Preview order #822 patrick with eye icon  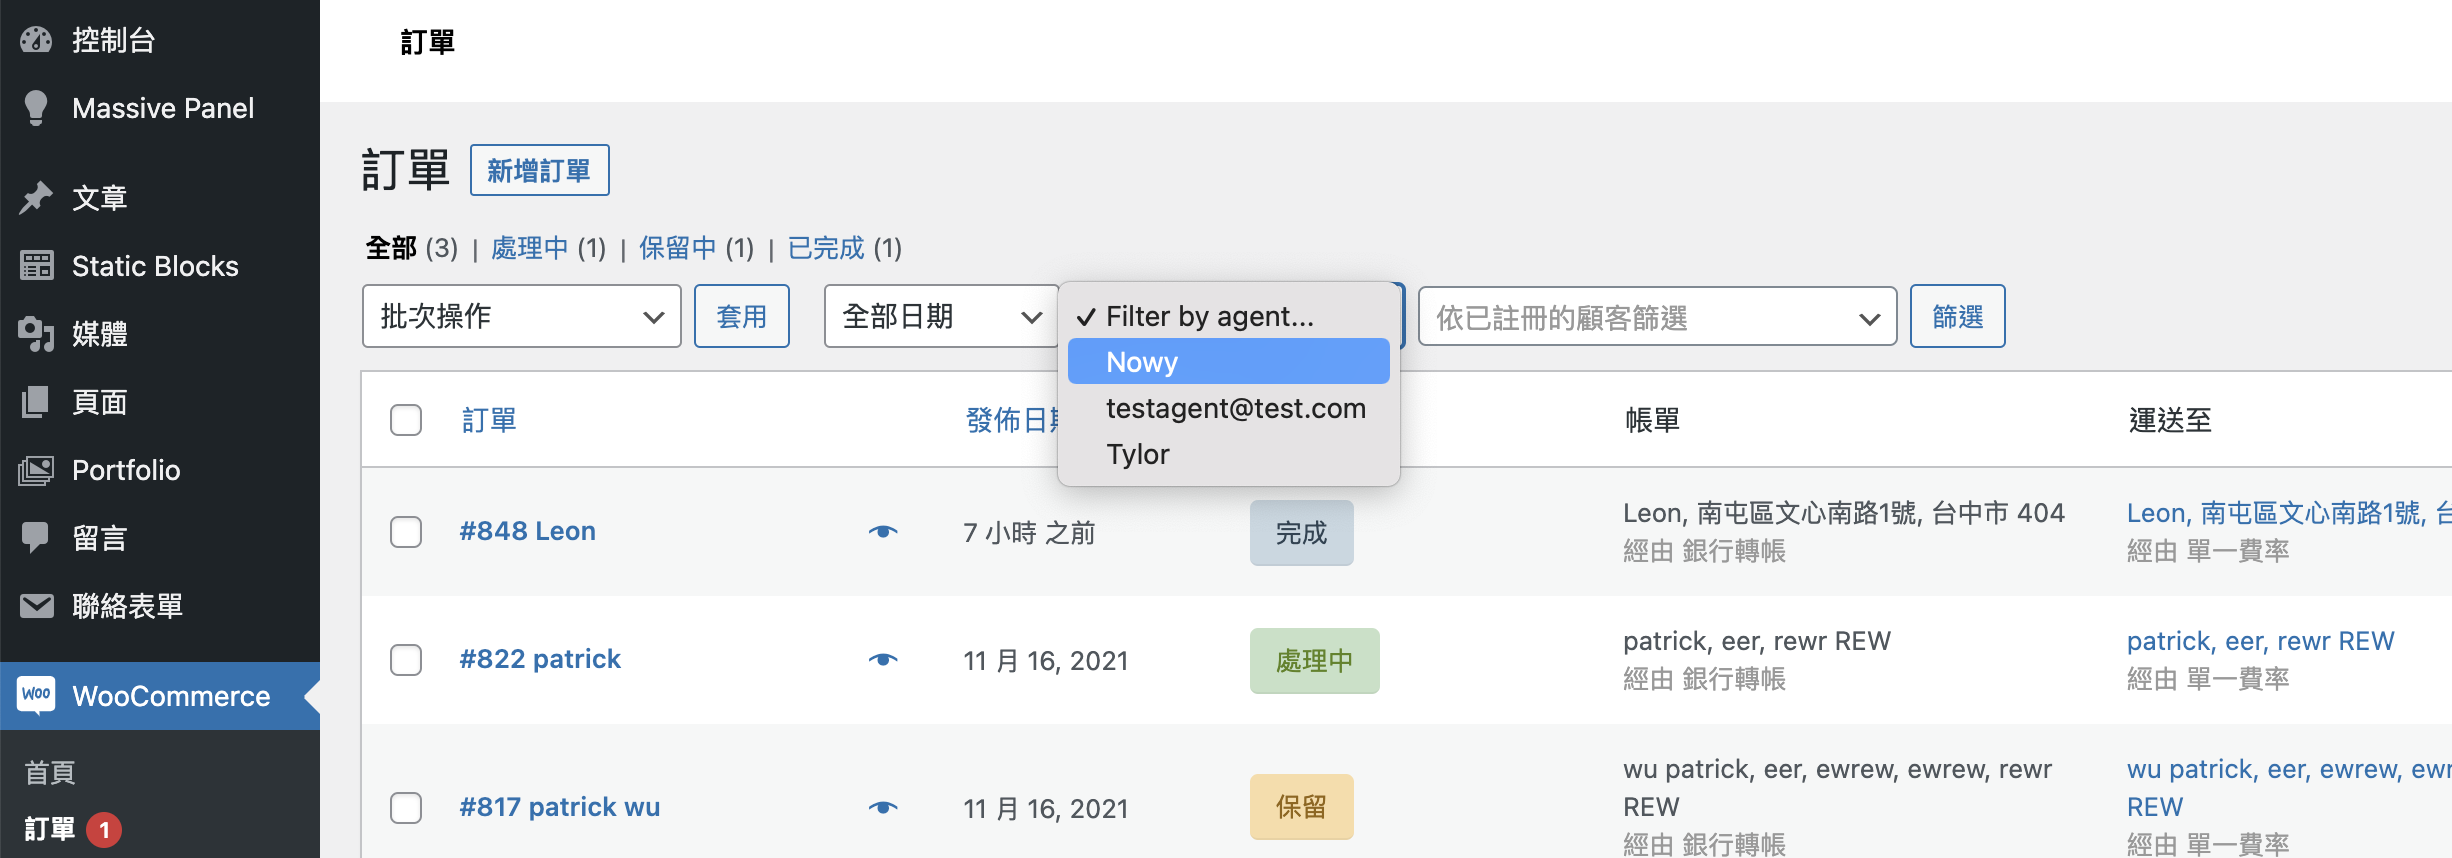coord(883,660)
